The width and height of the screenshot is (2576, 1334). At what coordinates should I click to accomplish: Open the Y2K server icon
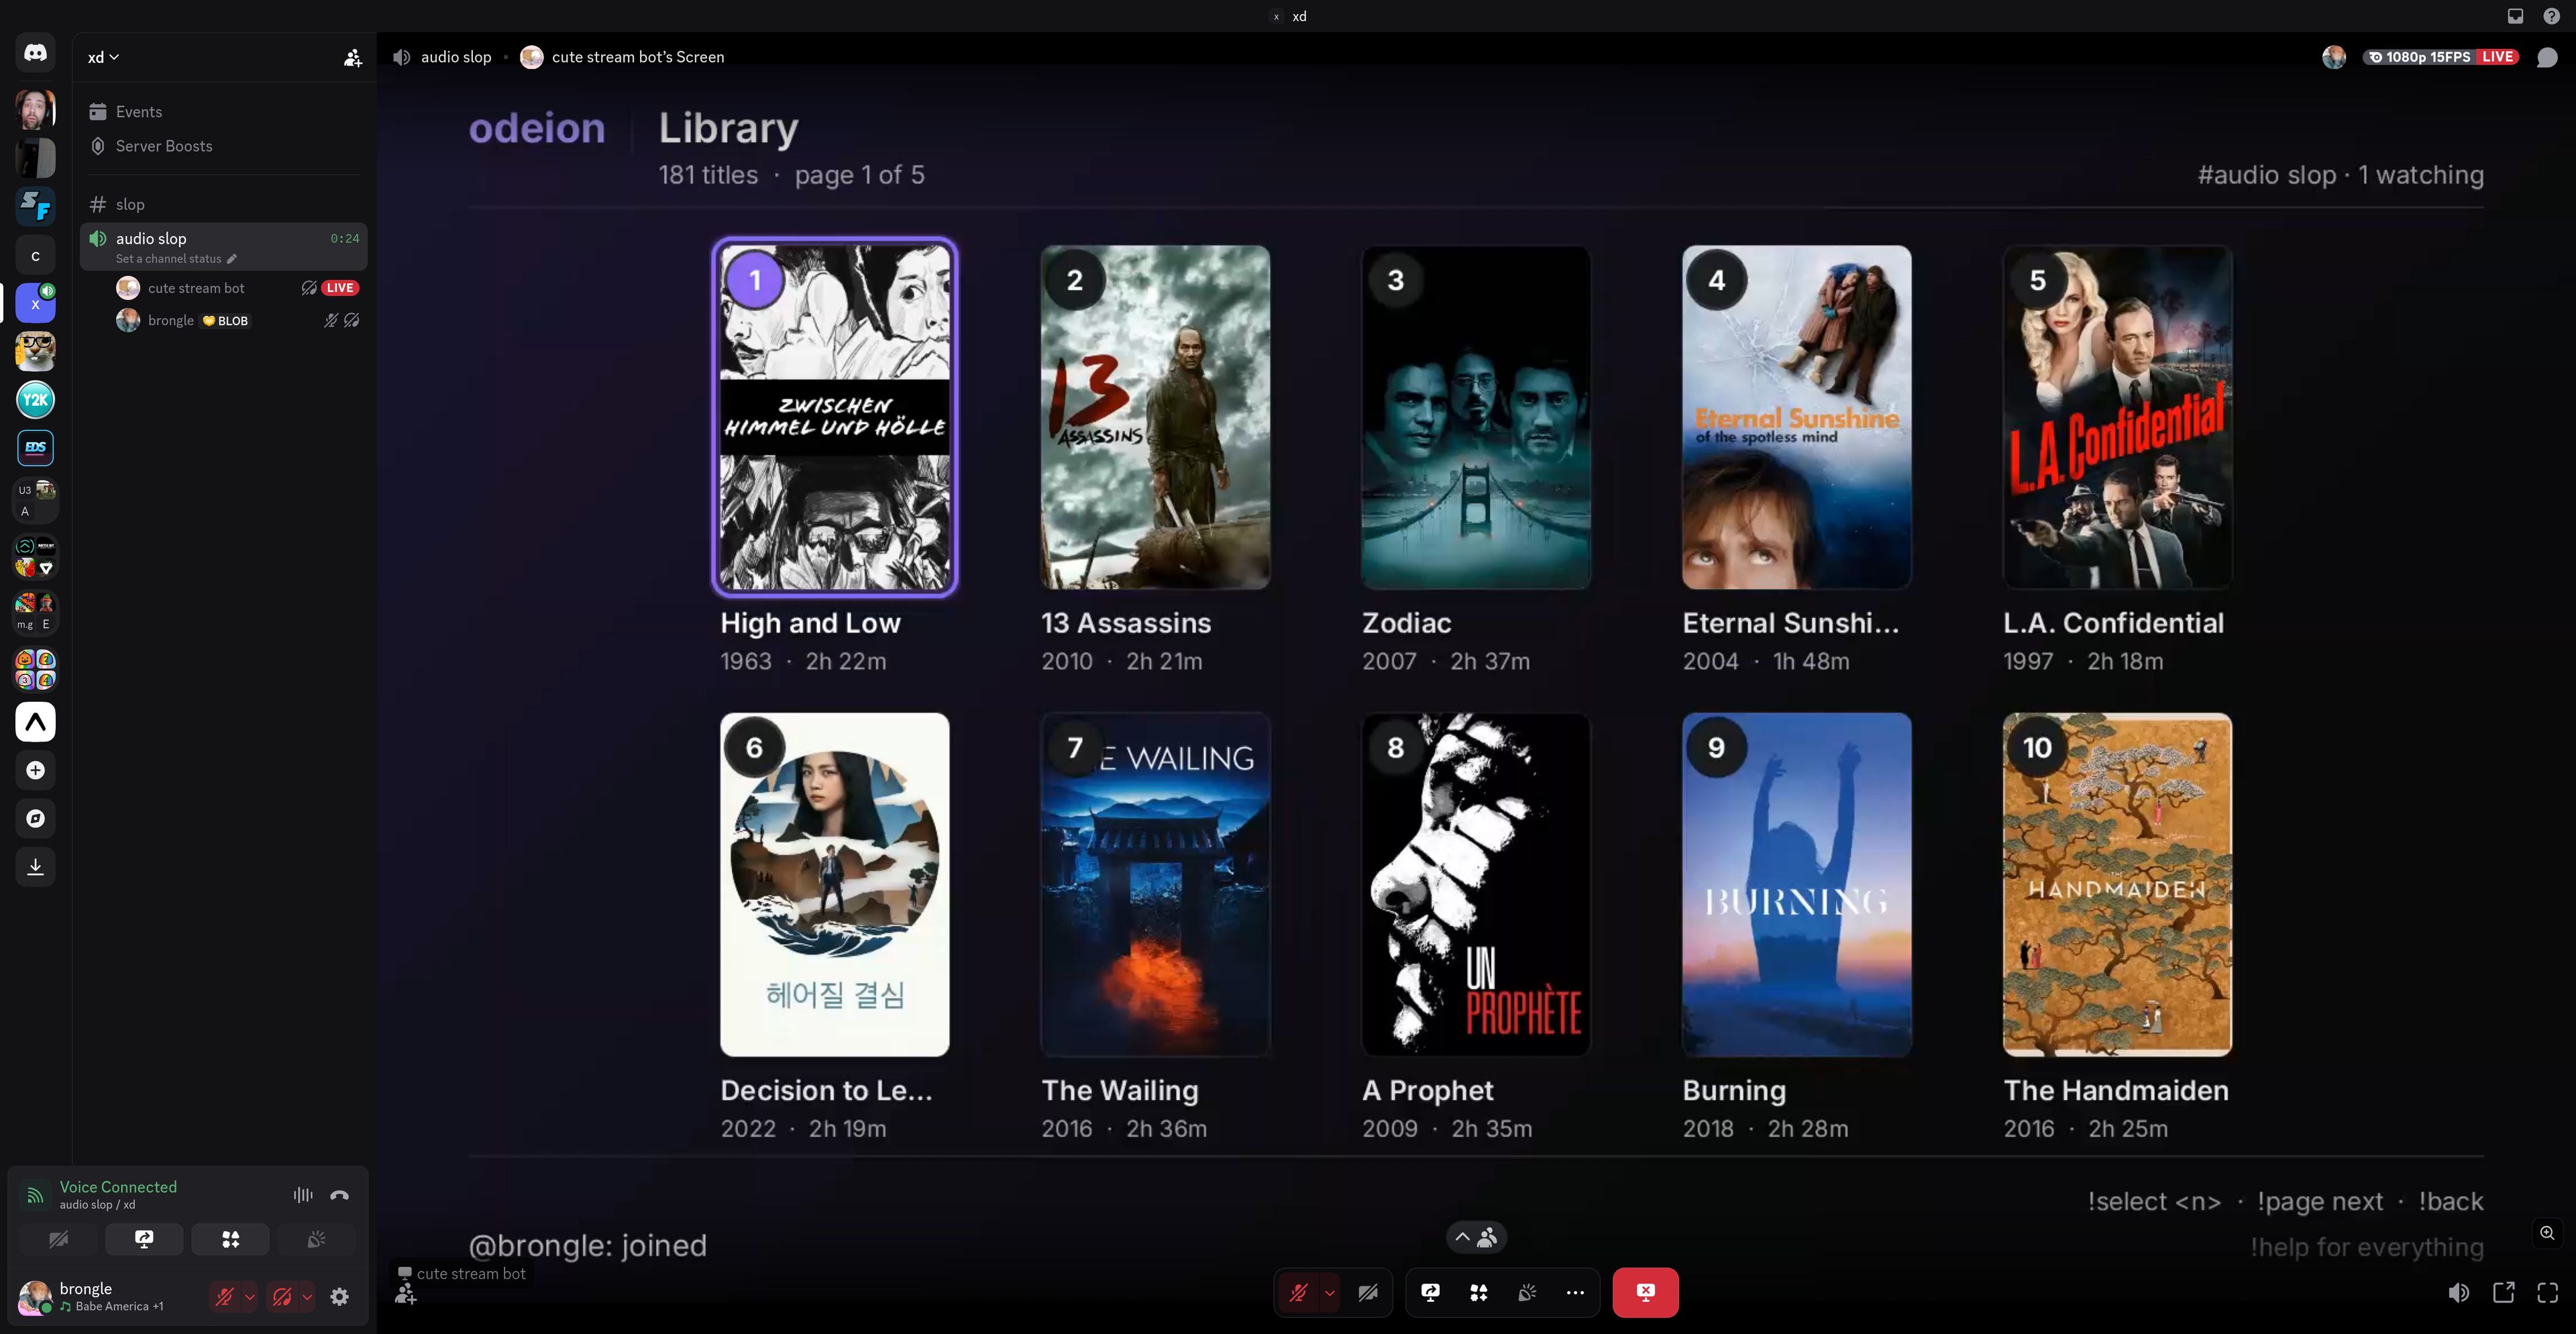[x=35, y=400]
